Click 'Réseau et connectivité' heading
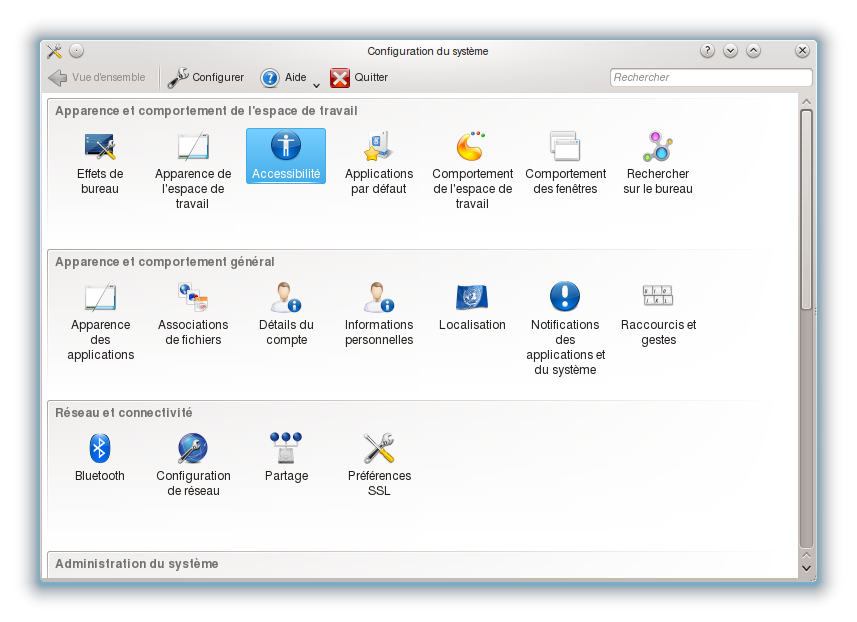 pos(124,413)
